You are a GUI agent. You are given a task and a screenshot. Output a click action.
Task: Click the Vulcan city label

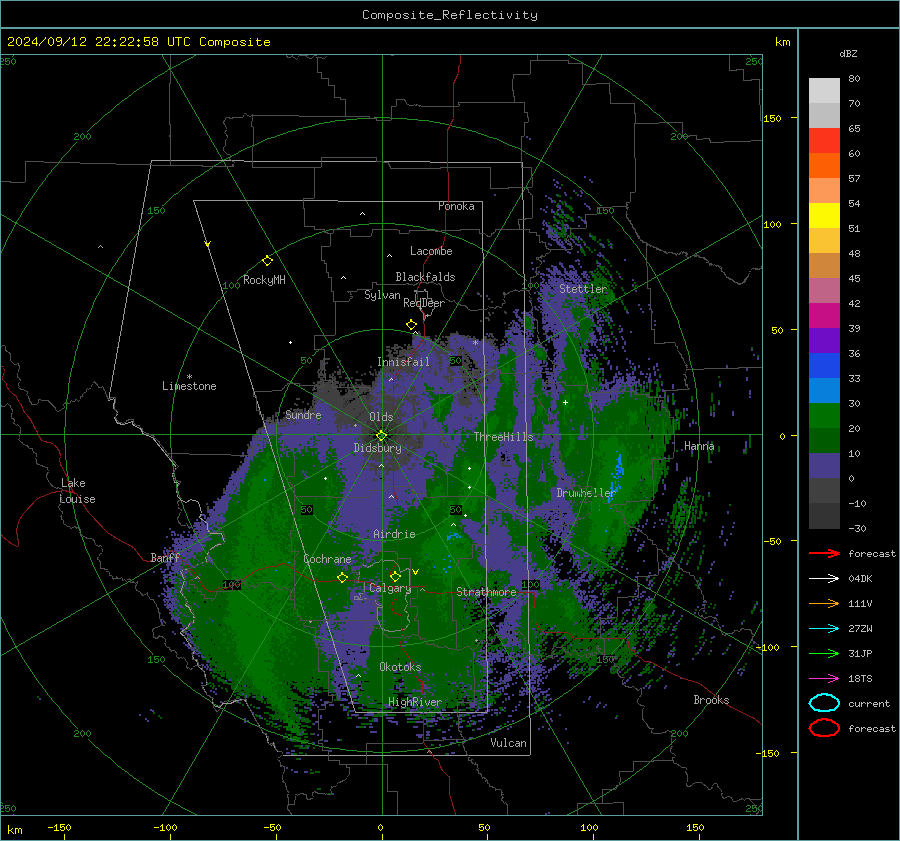508,743
